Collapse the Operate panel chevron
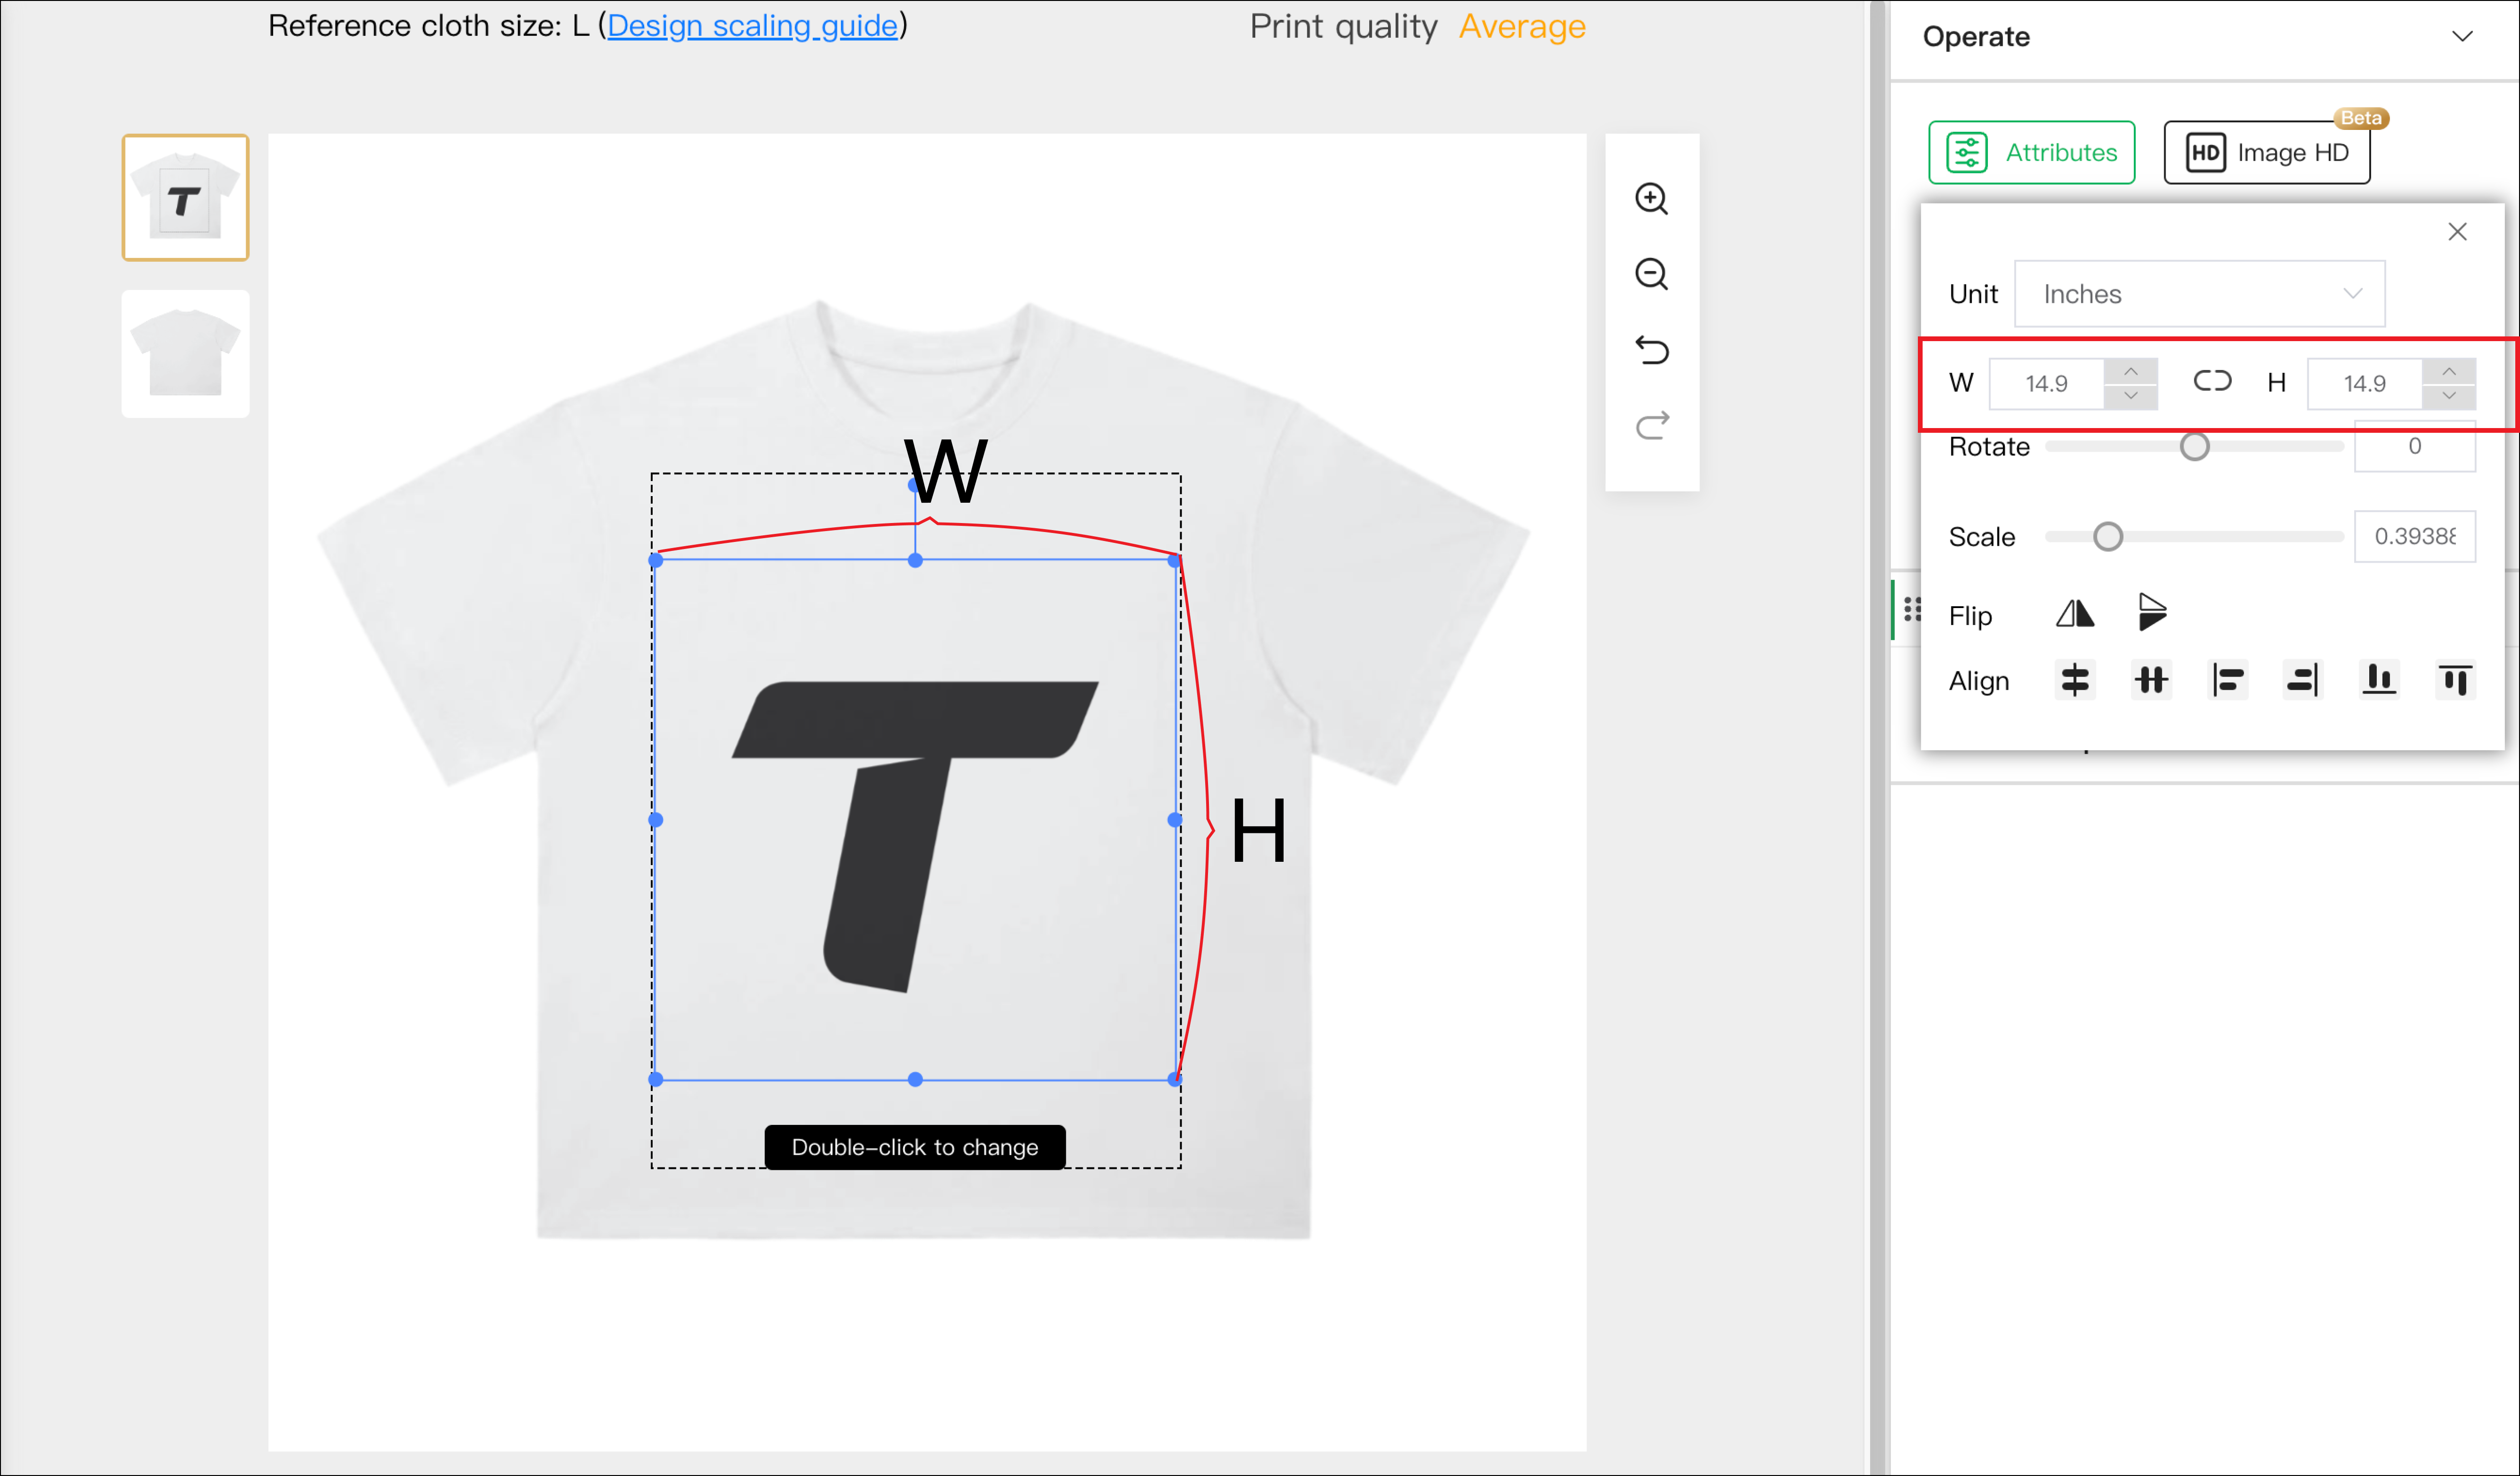 pos(2462,37)
